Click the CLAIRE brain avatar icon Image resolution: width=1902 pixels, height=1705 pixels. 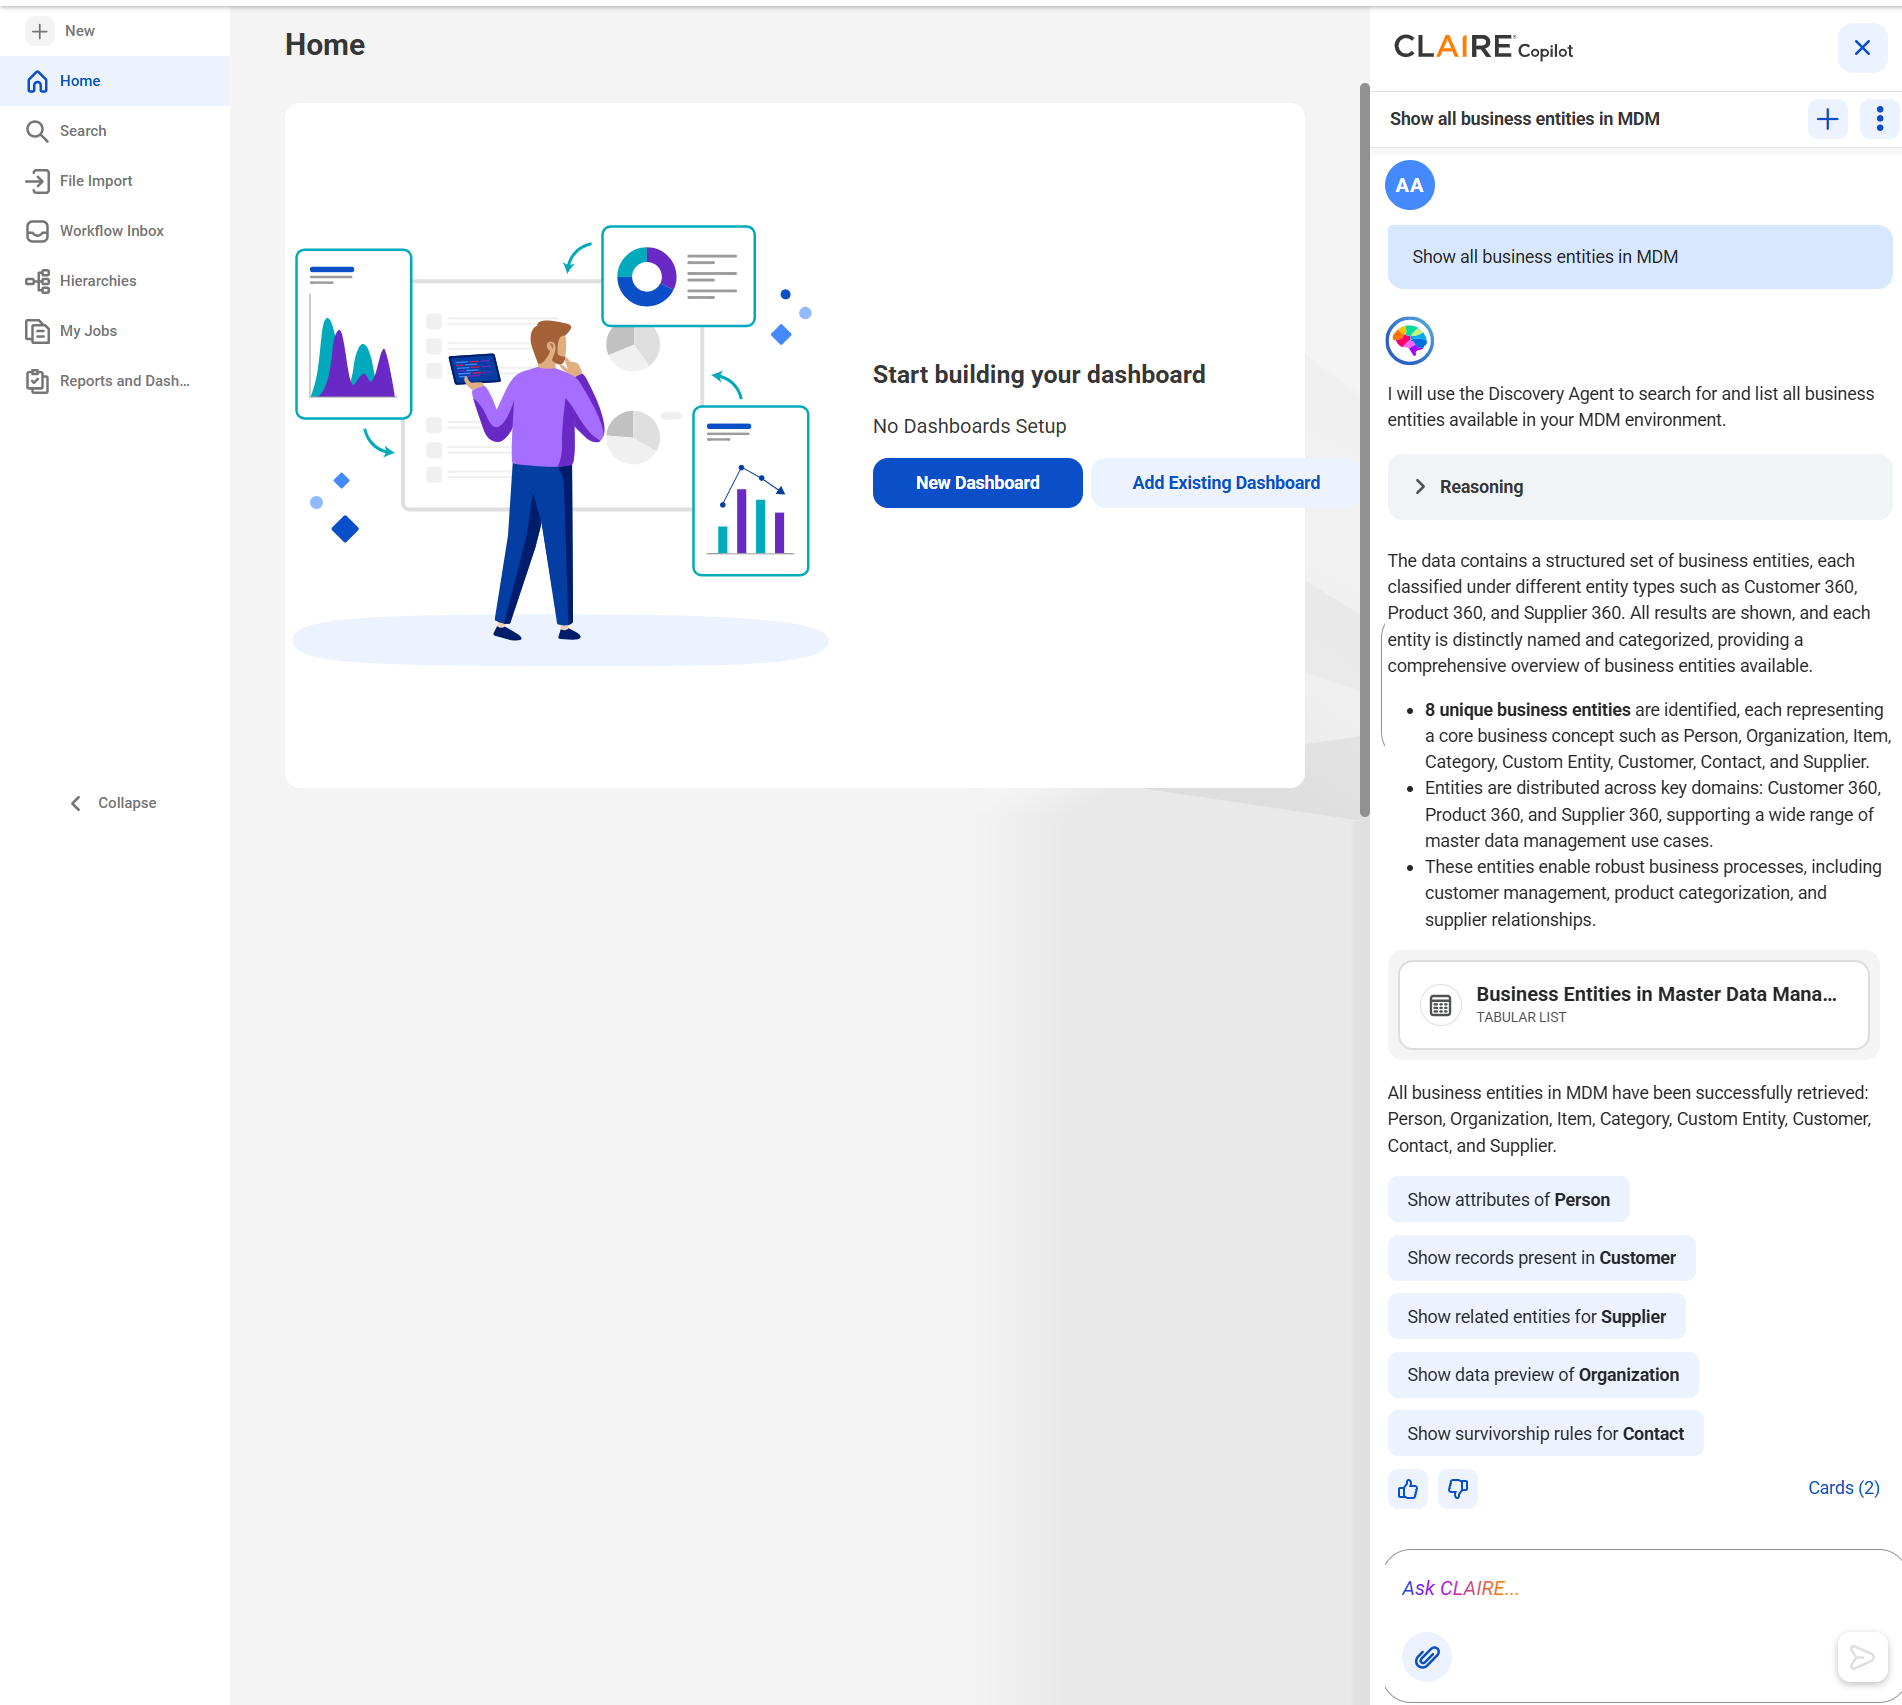point(1409,341)
